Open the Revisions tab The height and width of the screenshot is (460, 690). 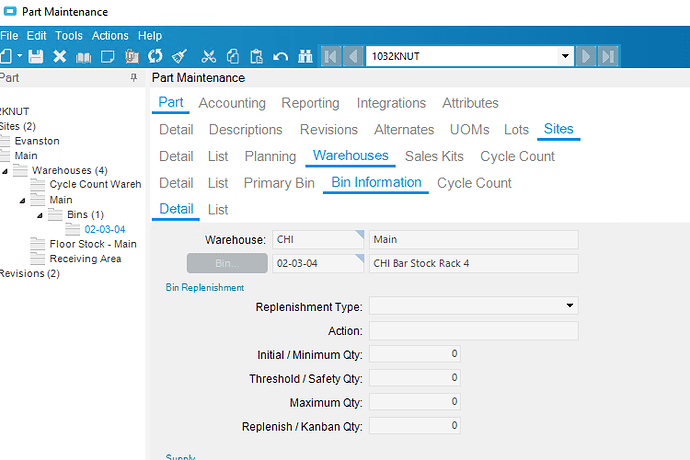pyautogui.click(x=329, y=130)
